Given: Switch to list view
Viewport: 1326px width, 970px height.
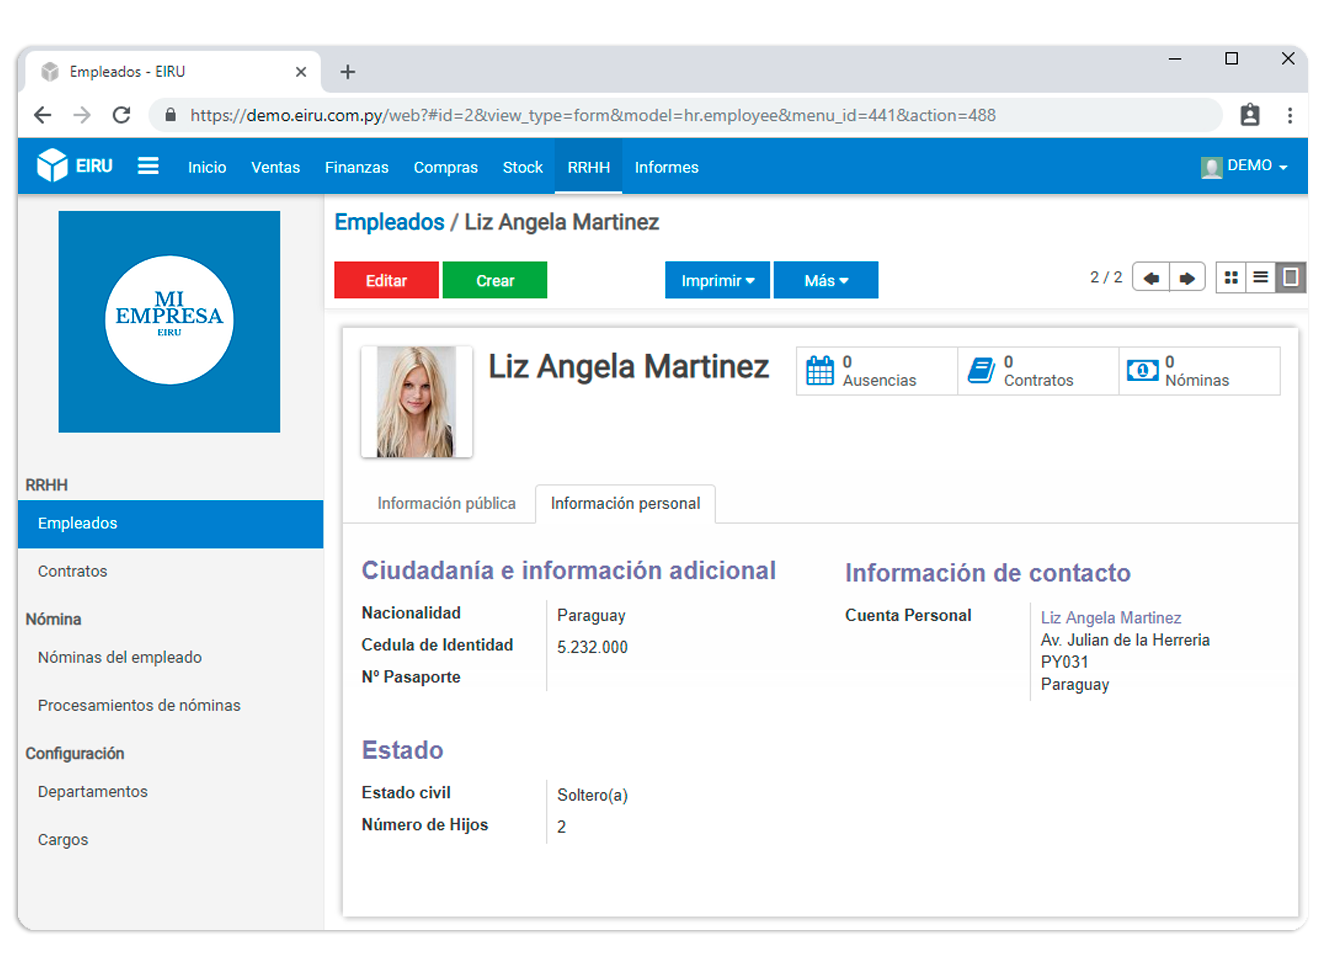Looking at the screenshot, I should pyautogui.click(x=1261, y=277).
